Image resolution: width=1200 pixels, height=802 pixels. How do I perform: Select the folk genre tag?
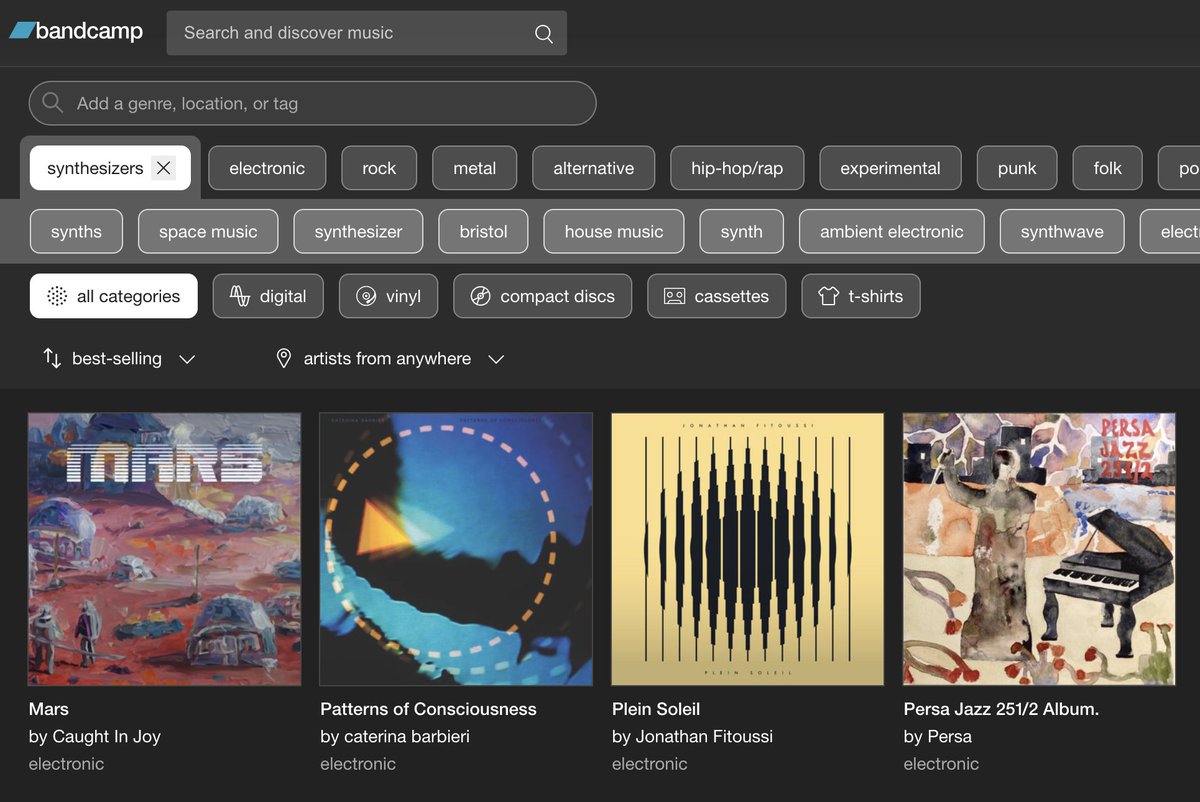click(1108, 168)
